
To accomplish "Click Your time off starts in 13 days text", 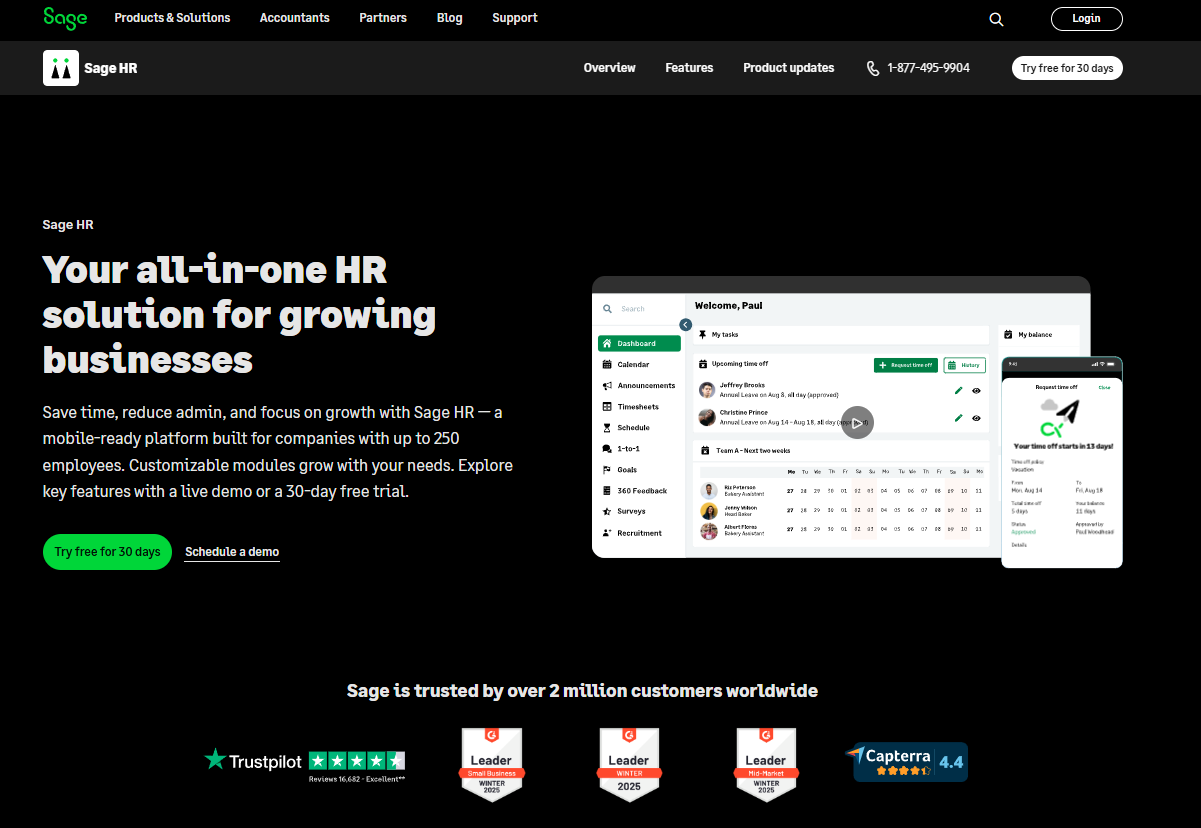I will click(1063, 446).
